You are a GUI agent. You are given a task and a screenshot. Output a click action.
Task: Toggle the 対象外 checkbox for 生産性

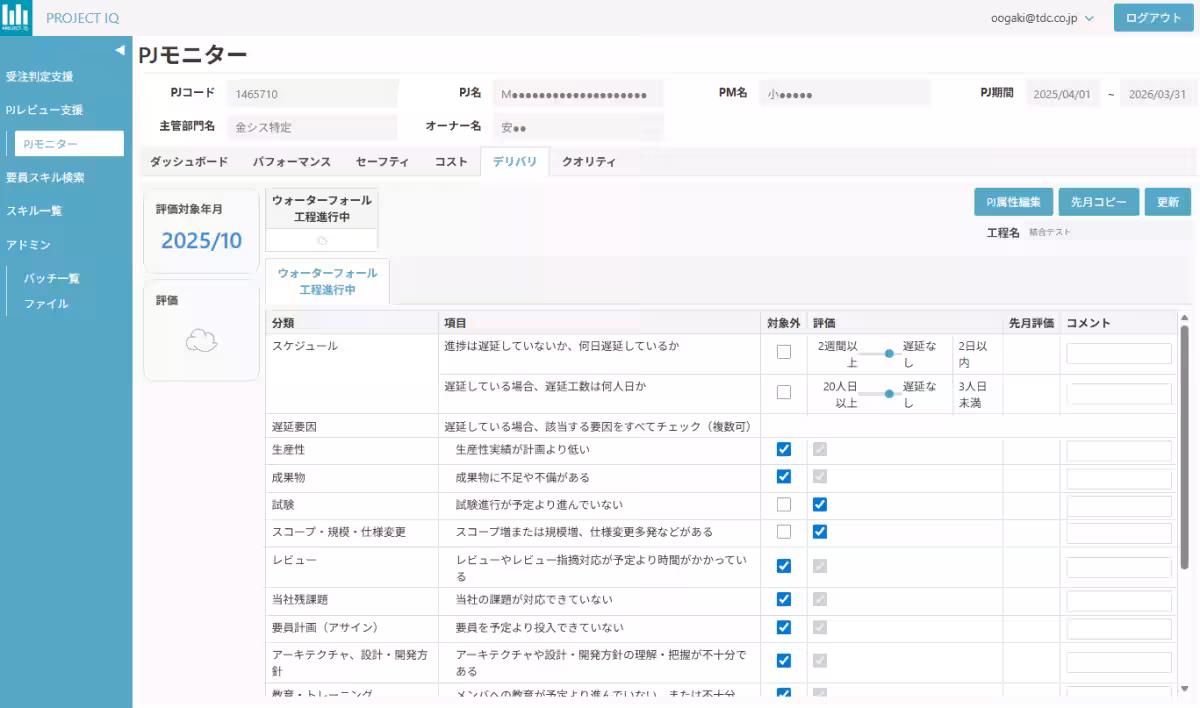point(786,448)
